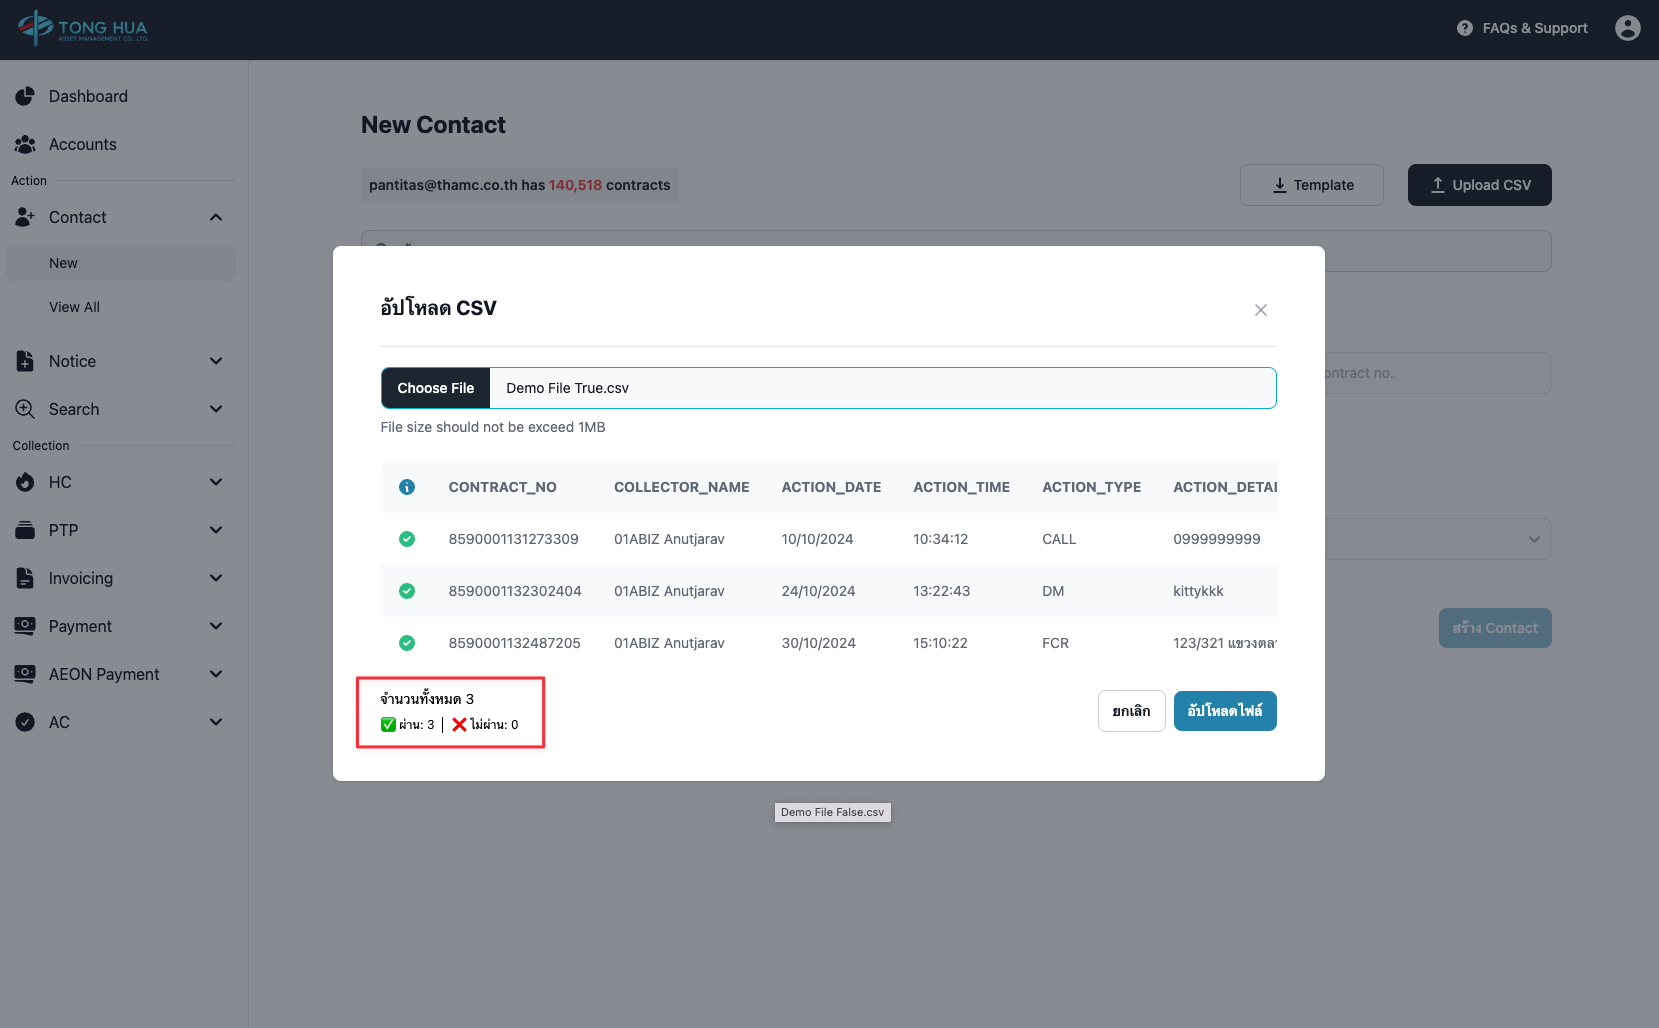This screenshot has height=1028, width=1659.
Task: Expand the PTP menu chevron
Action: [216, 530]
